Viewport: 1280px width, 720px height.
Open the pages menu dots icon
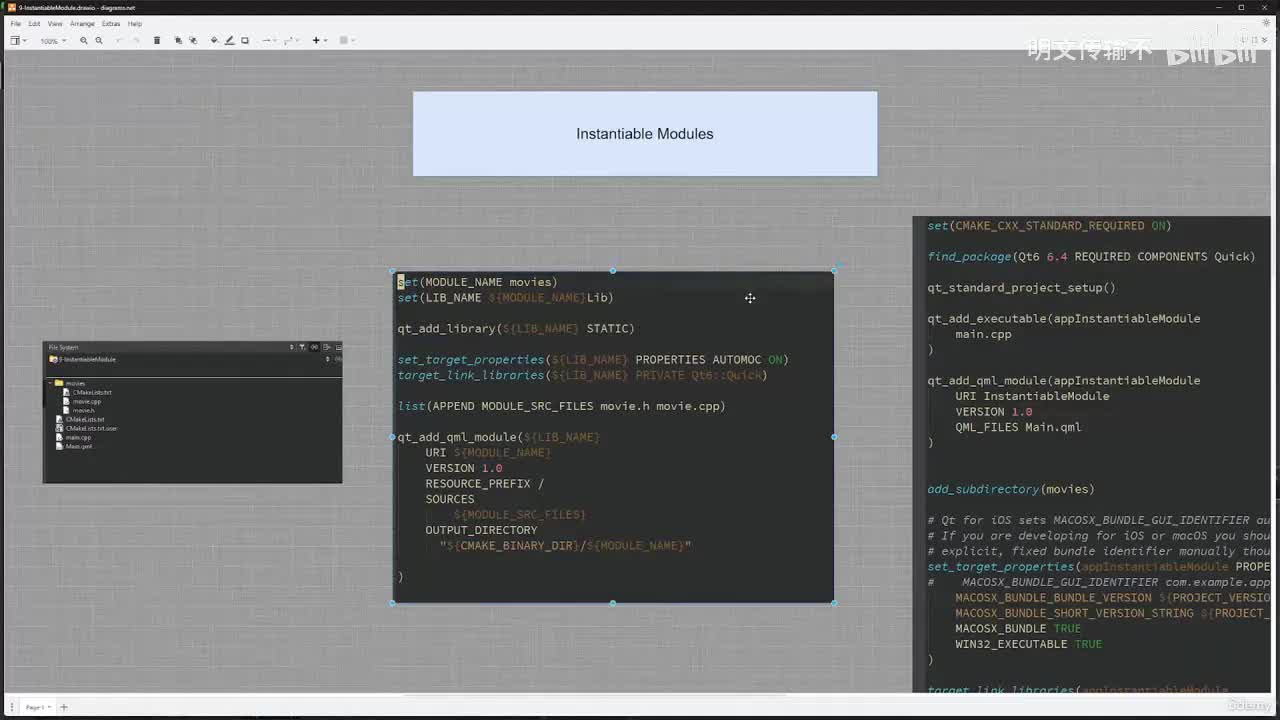pos(12,707)
